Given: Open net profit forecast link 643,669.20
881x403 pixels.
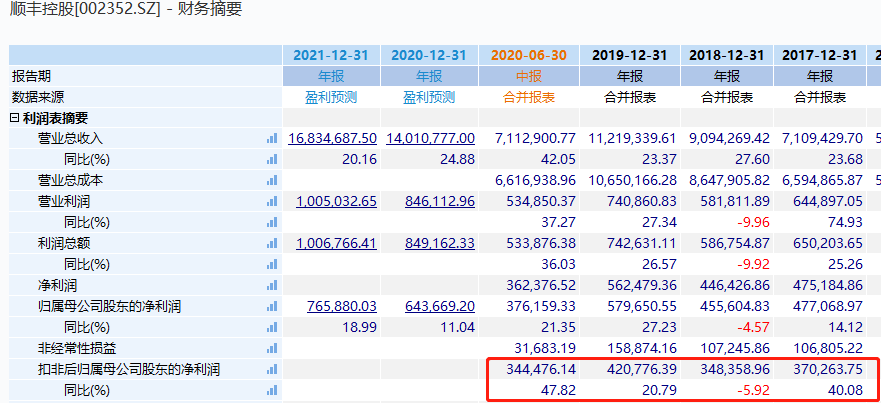Looking at the screenshot, I should tap(440, 307).
